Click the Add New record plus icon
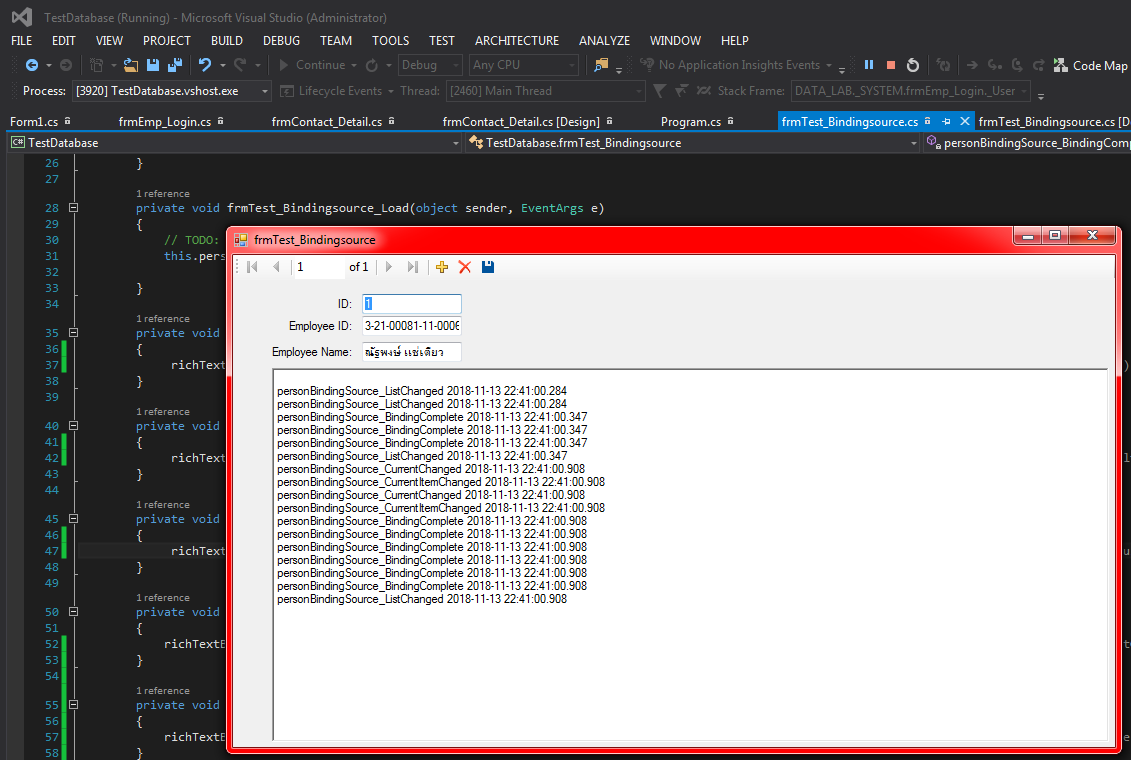Image resolution: width=1131 pixels, height=760 pixels. coord(442,267)
